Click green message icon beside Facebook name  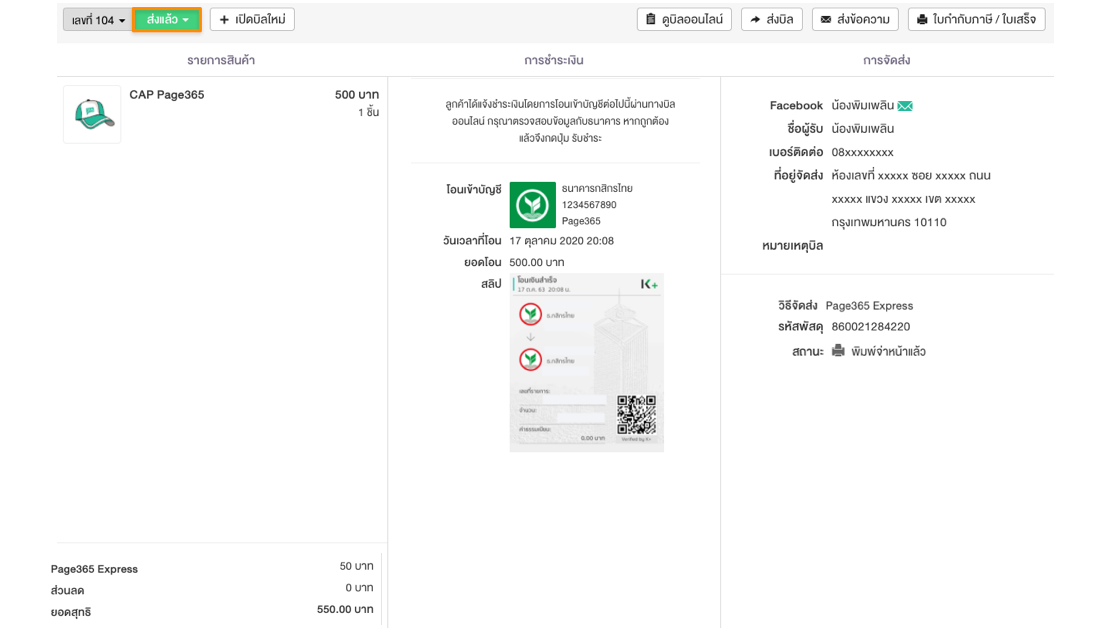pyautogui.click(x=905, y=106)
